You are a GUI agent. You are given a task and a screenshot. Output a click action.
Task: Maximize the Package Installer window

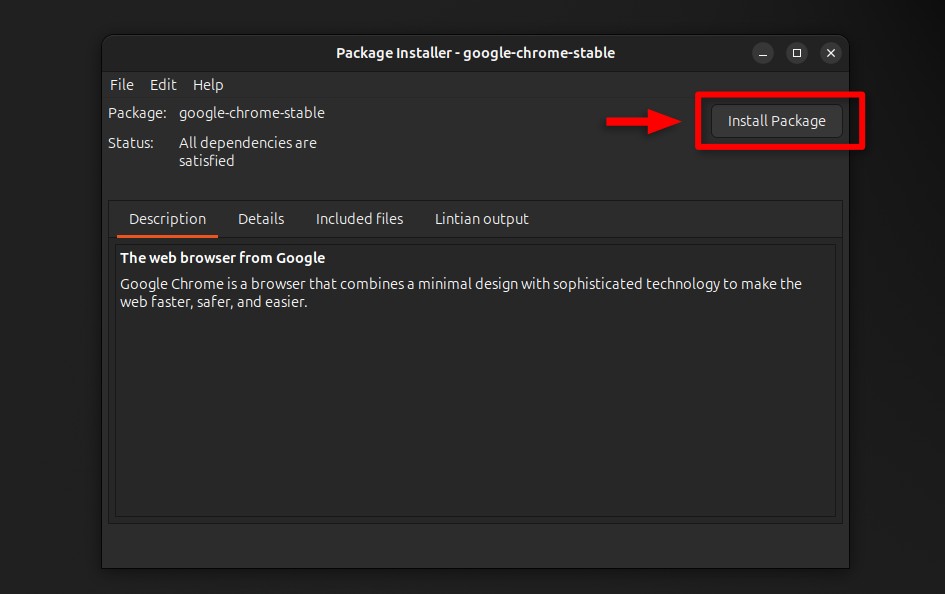click(x=797, y=53)
